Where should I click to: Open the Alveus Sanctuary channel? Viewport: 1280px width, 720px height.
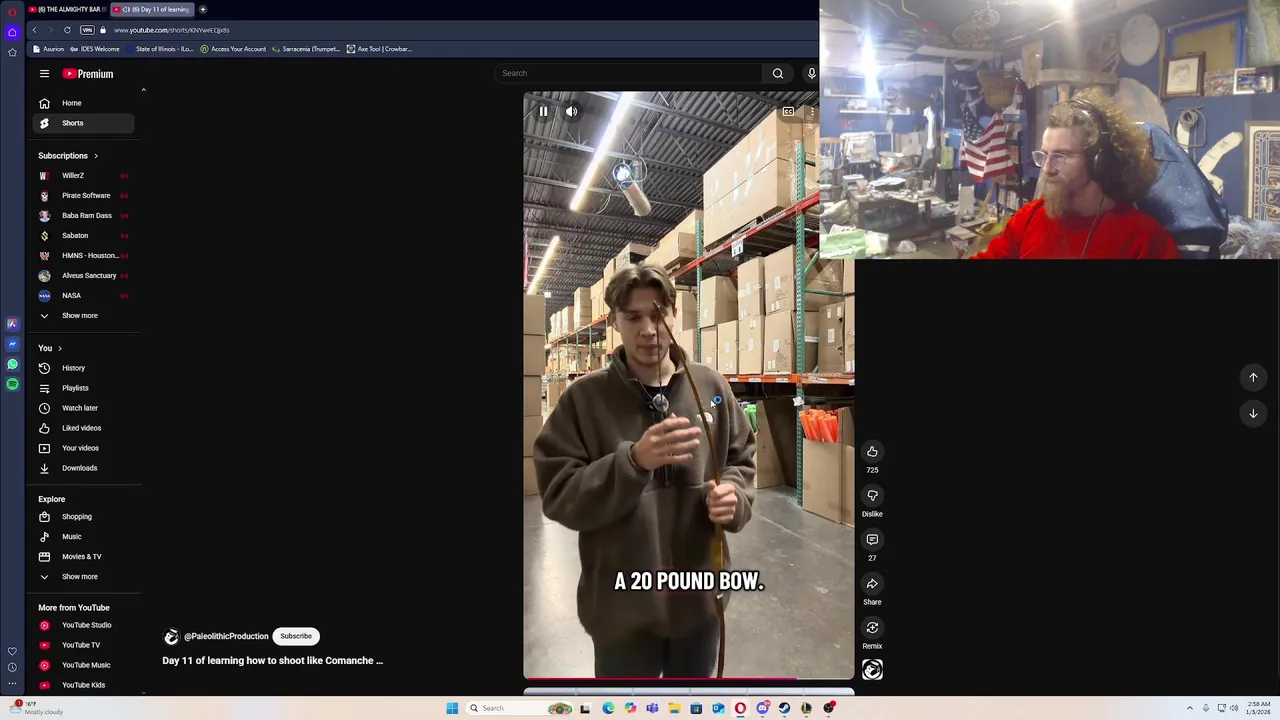point(84,276)
